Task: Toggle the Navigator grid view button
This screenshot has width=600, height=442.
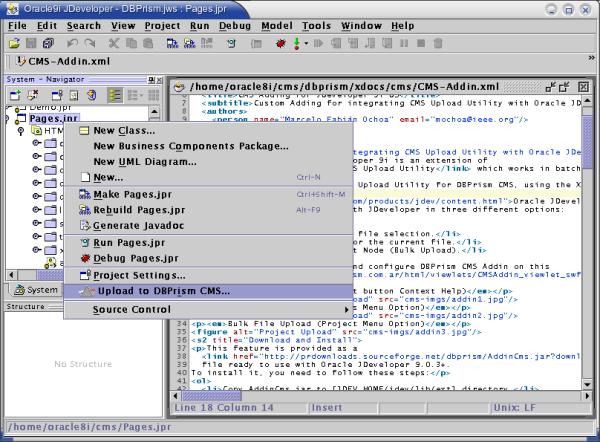Action: [154, 95]
